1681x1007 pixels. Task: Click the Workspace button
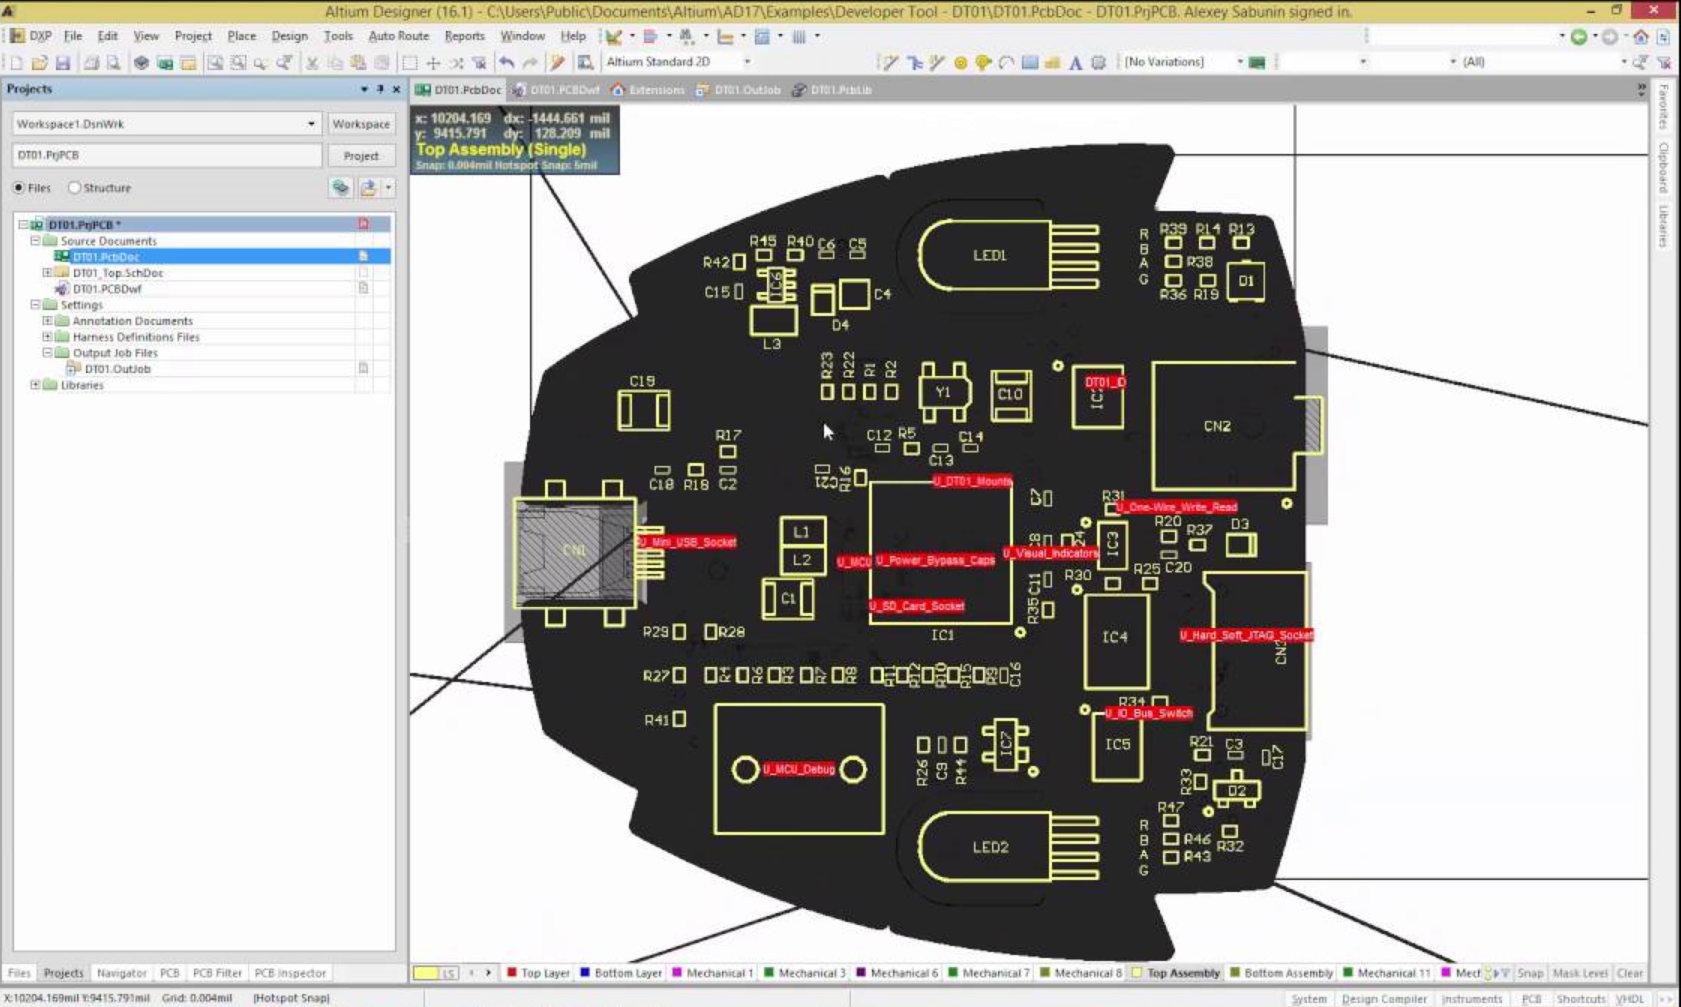click(361, 124)
